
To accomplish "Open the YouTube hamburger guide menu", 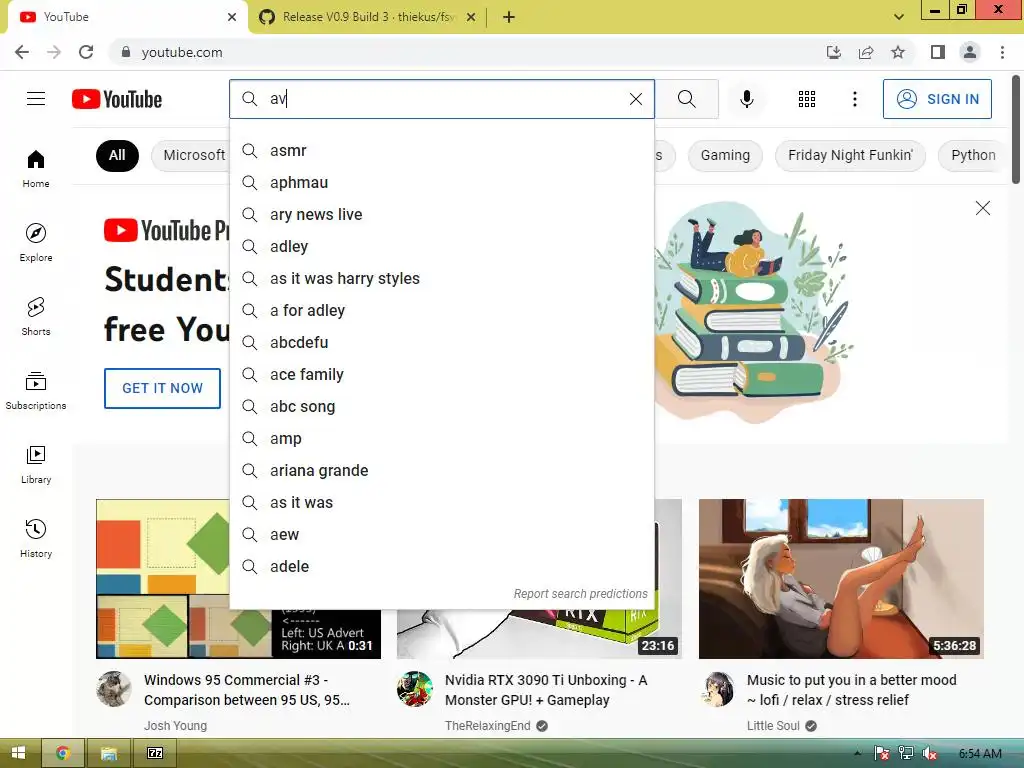I will tap(36, 99).
